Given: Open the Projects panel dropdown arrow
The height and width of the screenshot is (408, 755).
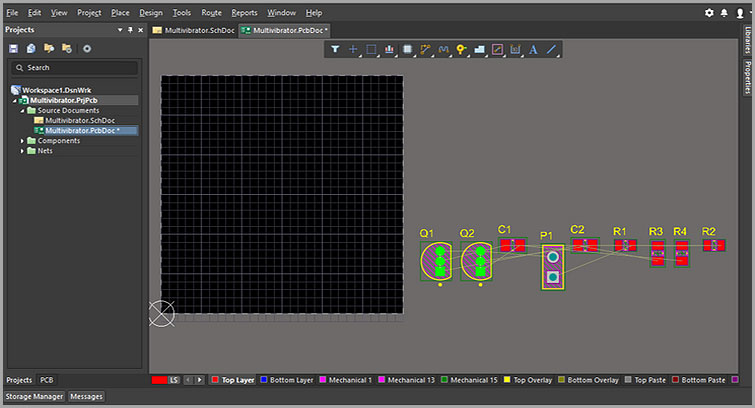Looking at the screenshot, I should click(x=120, y=30).
